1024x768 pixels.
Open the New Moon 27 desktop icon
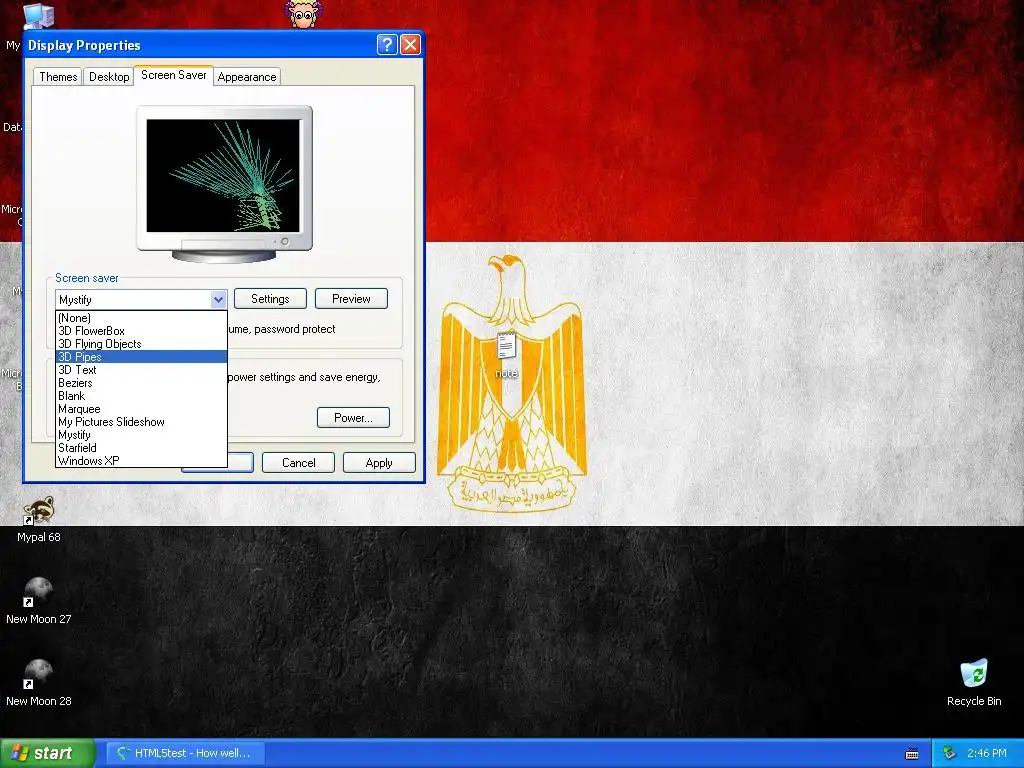tap(39, 601)
